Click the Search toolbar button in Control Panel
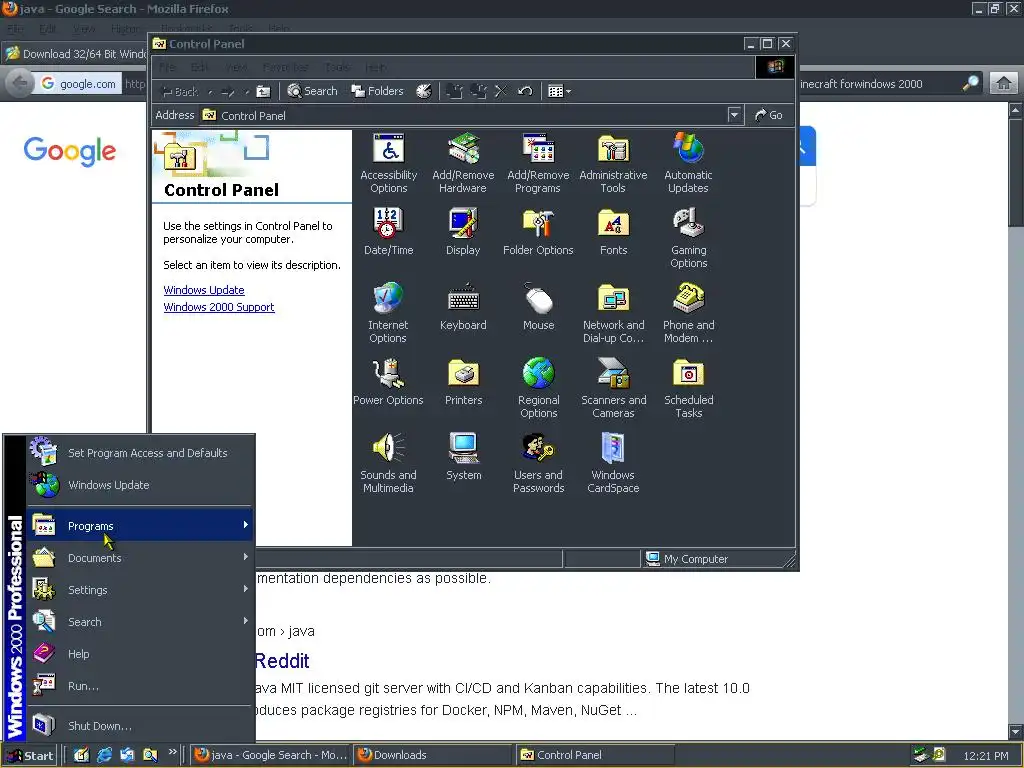The width and height of the screenshot is (1024, 768). click(x=312, y=91)
